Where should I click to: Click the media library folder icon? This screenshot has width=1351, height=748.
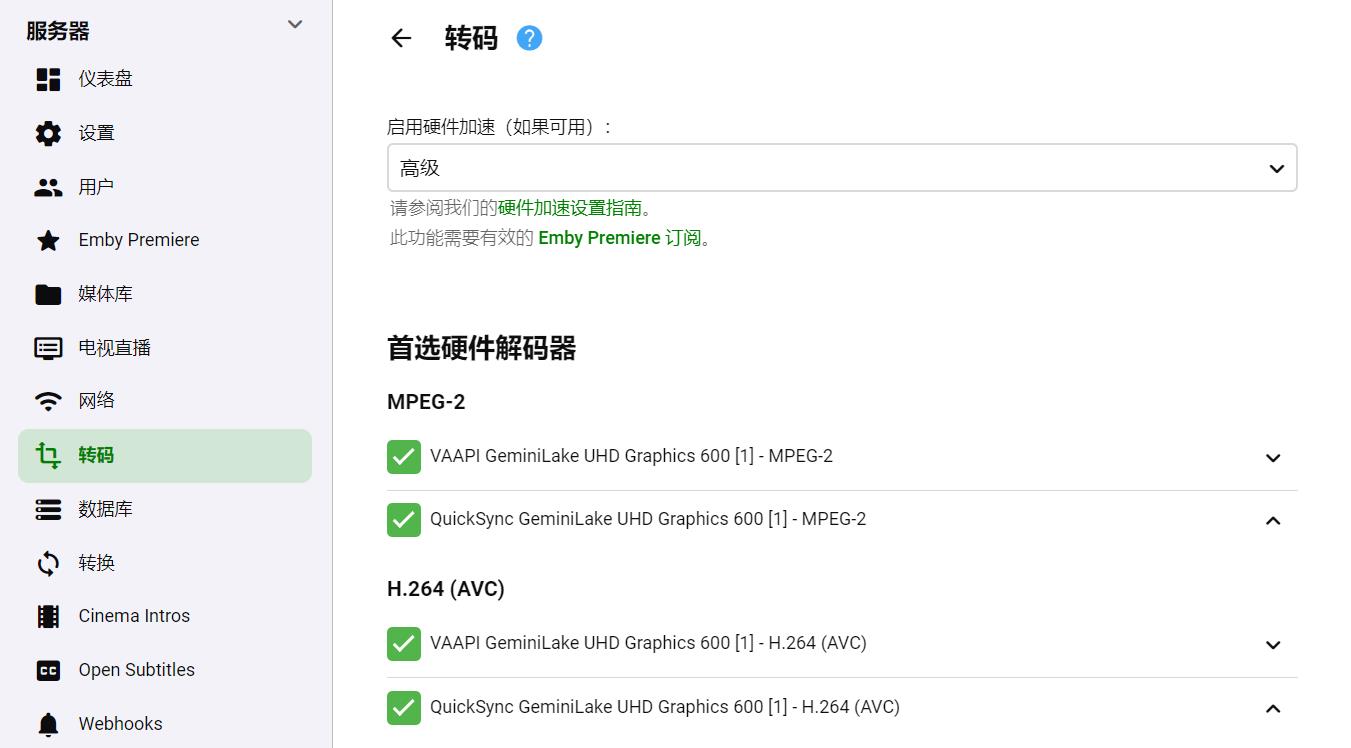coord(48,294)
